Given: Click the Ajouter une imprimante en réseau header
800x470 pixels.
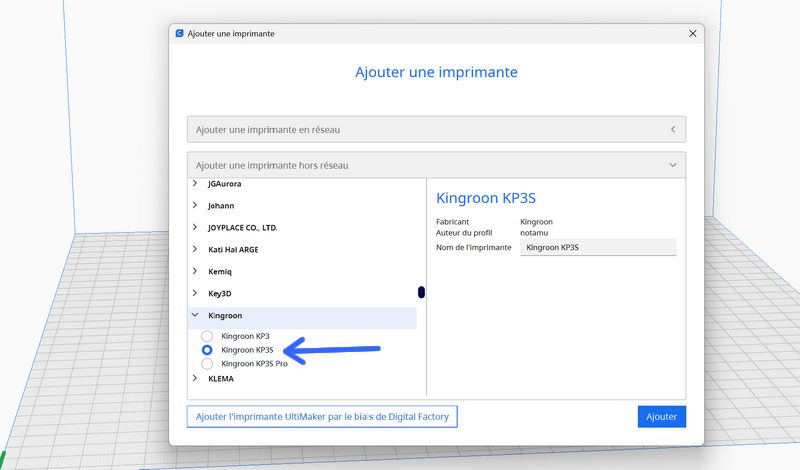Looking at the screenshot, I should click(436, 130).
